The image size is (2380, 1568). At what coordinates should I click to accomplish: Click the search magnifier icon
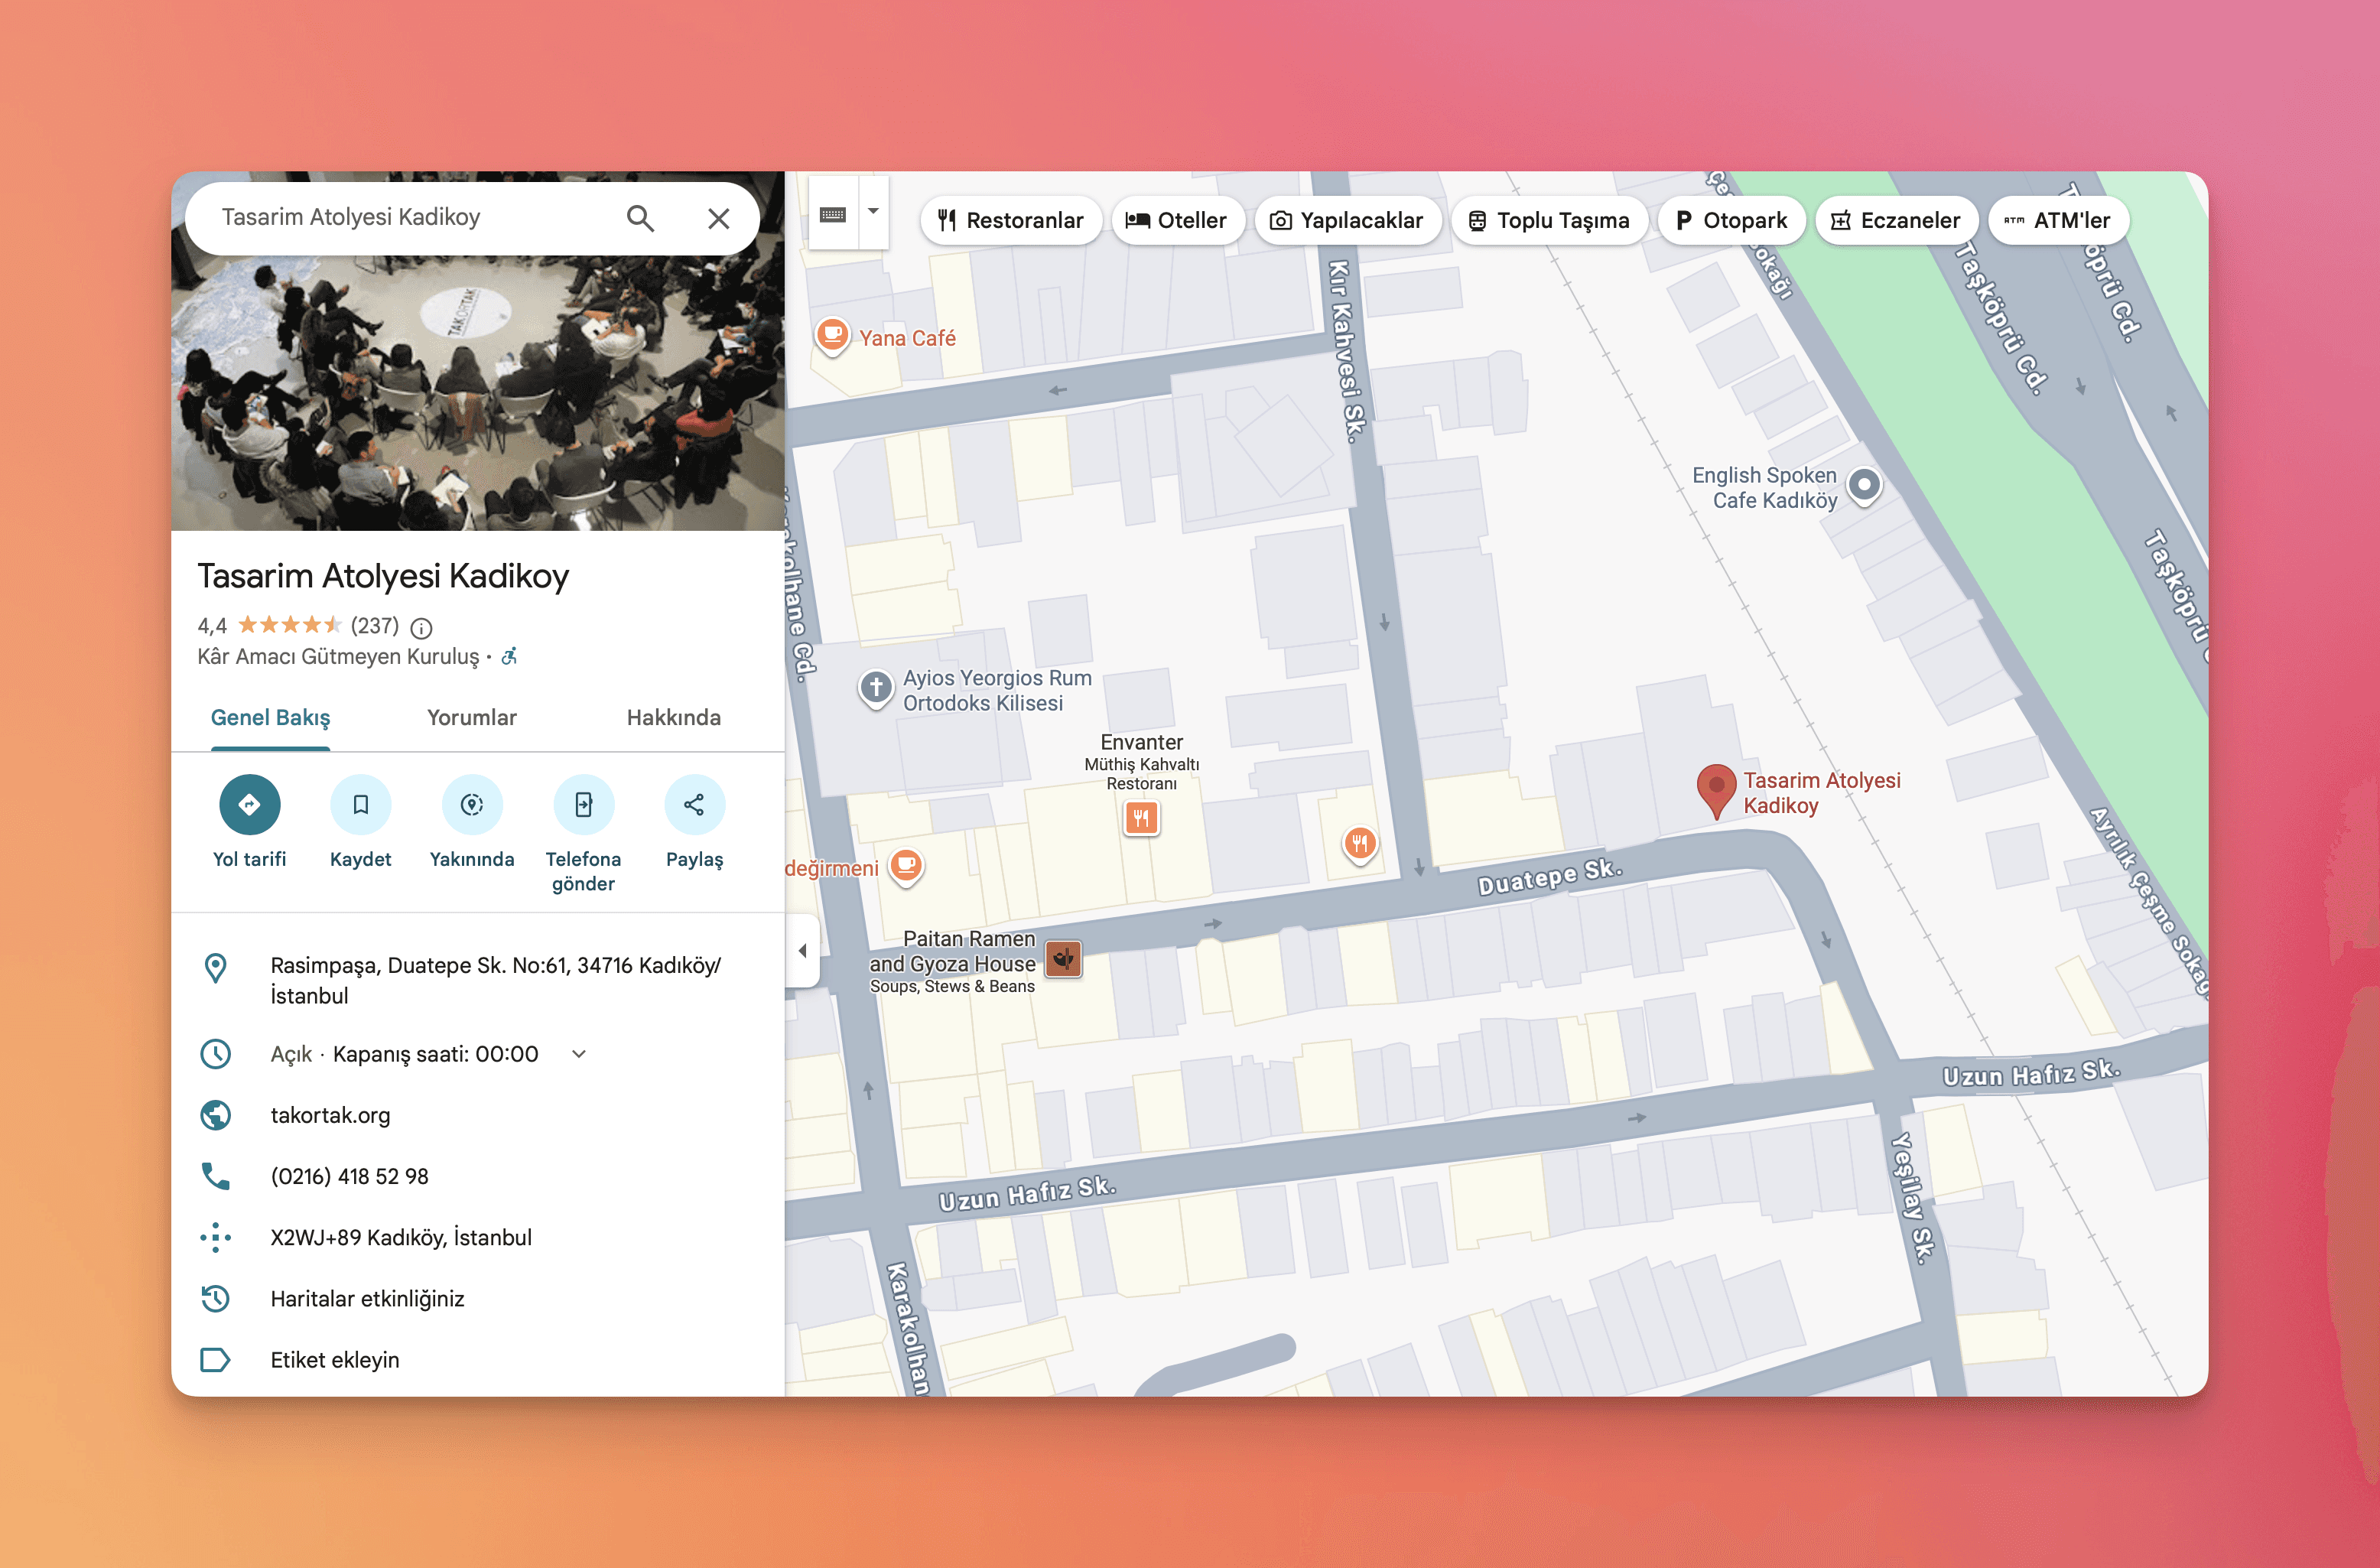[640, 218]
